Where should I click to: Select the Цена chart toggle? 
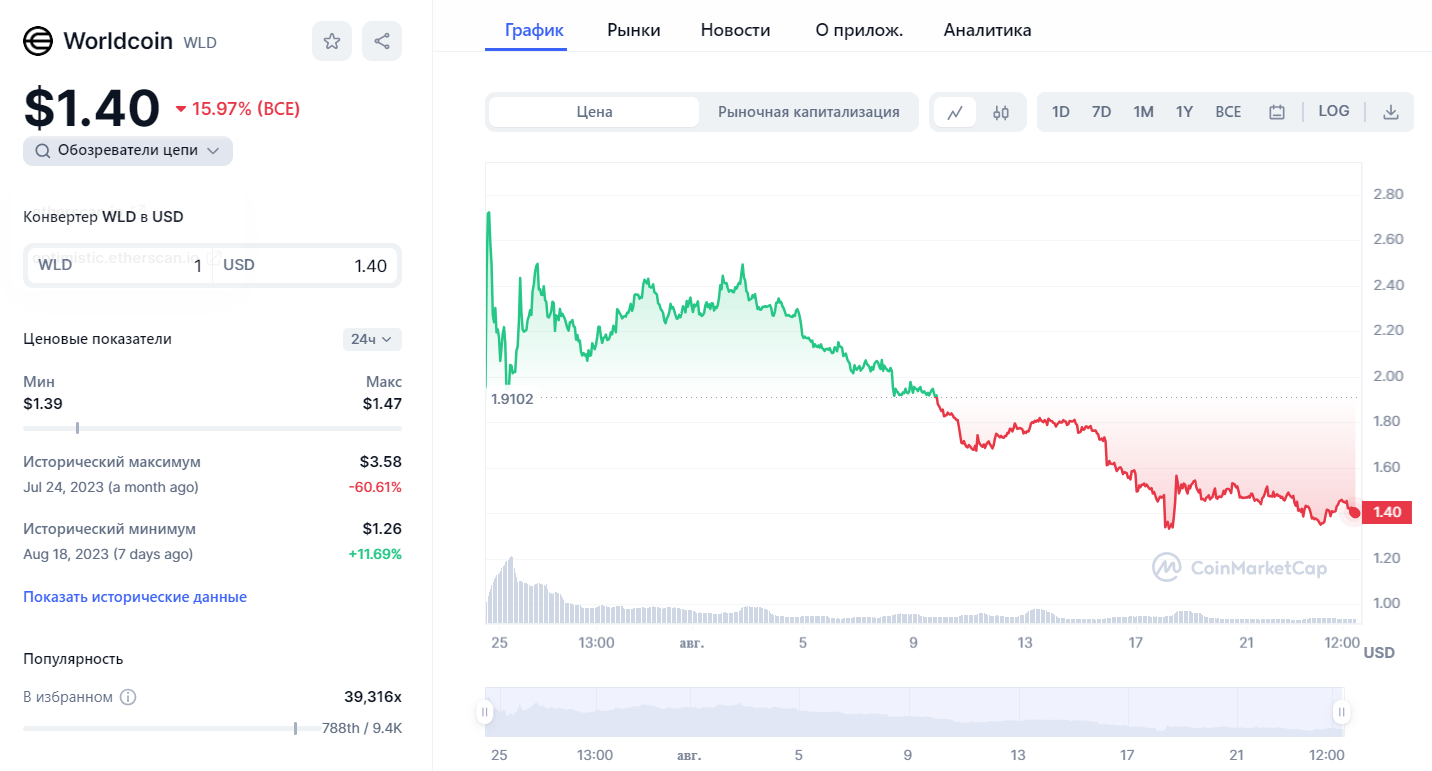coord(594,112)
